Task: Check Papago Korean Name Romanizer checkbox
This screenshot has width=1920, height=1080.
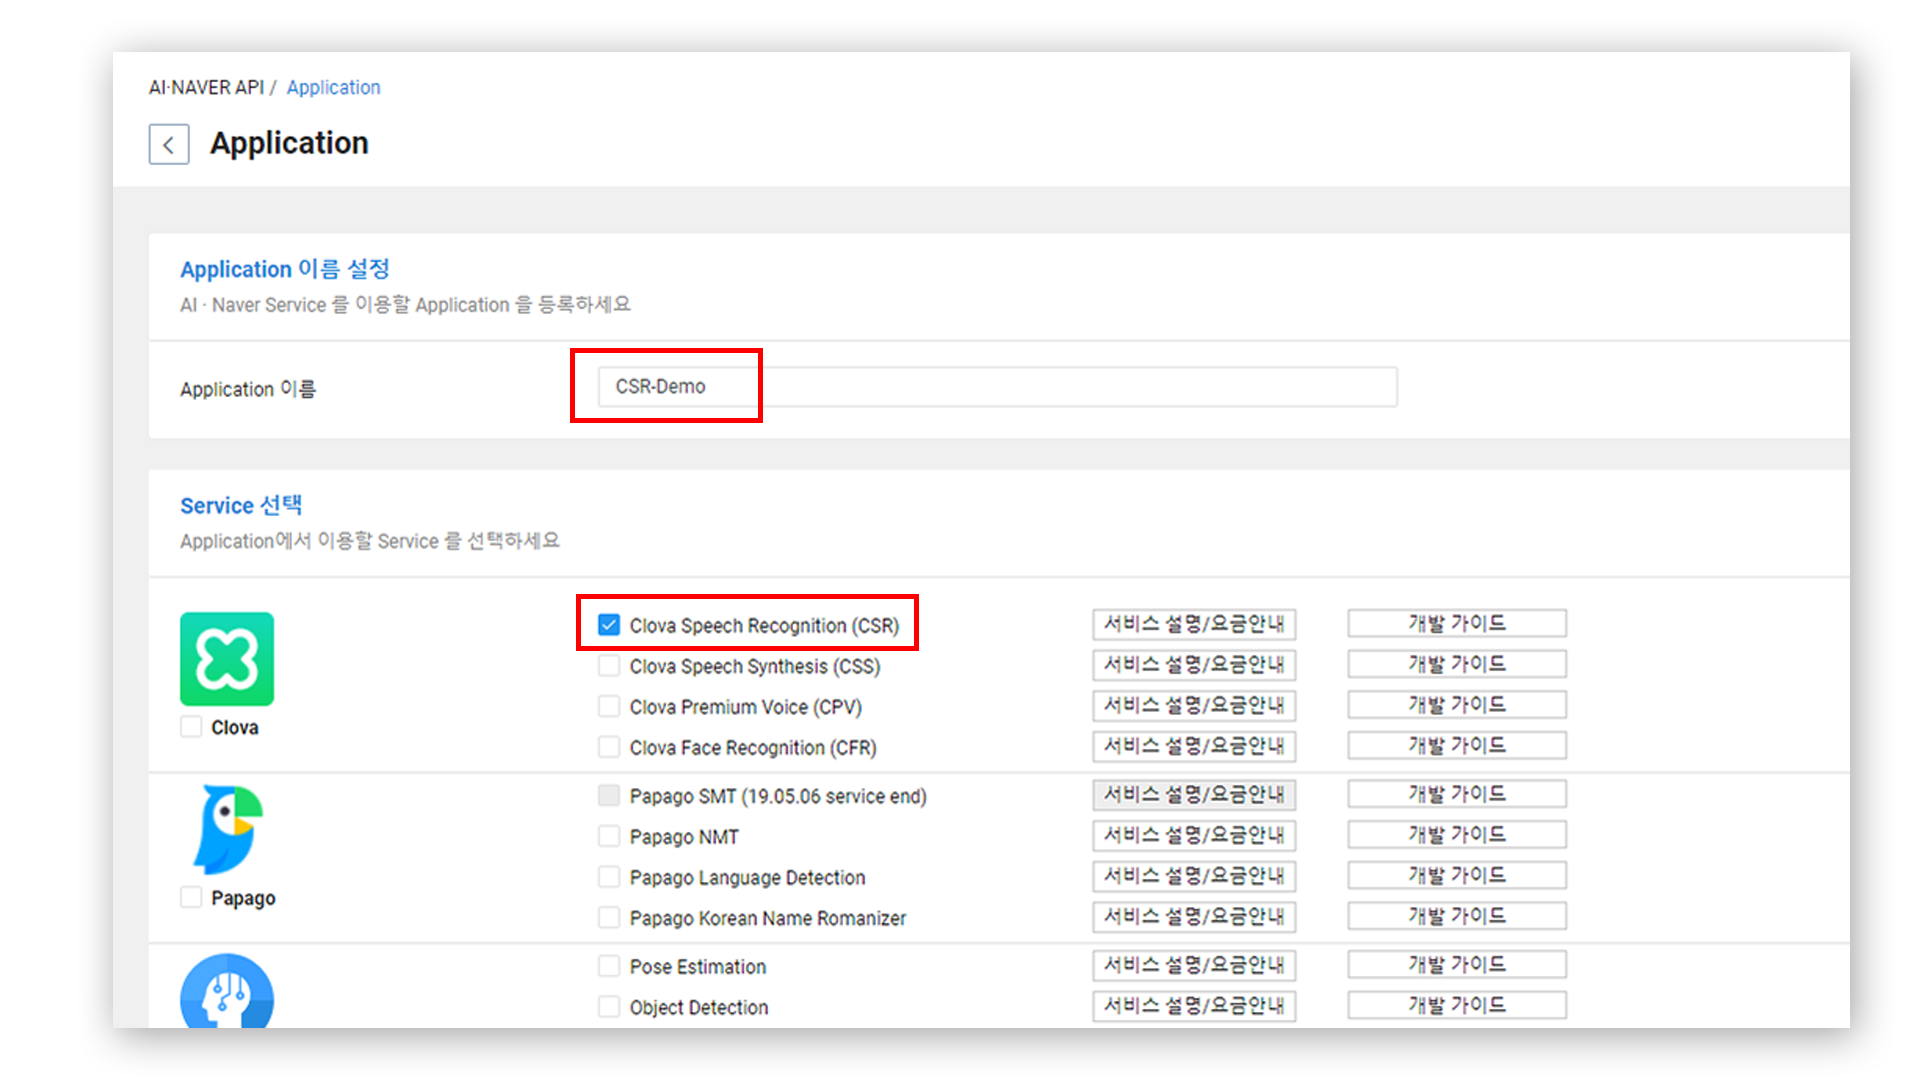Action: [x=609, y=917]
